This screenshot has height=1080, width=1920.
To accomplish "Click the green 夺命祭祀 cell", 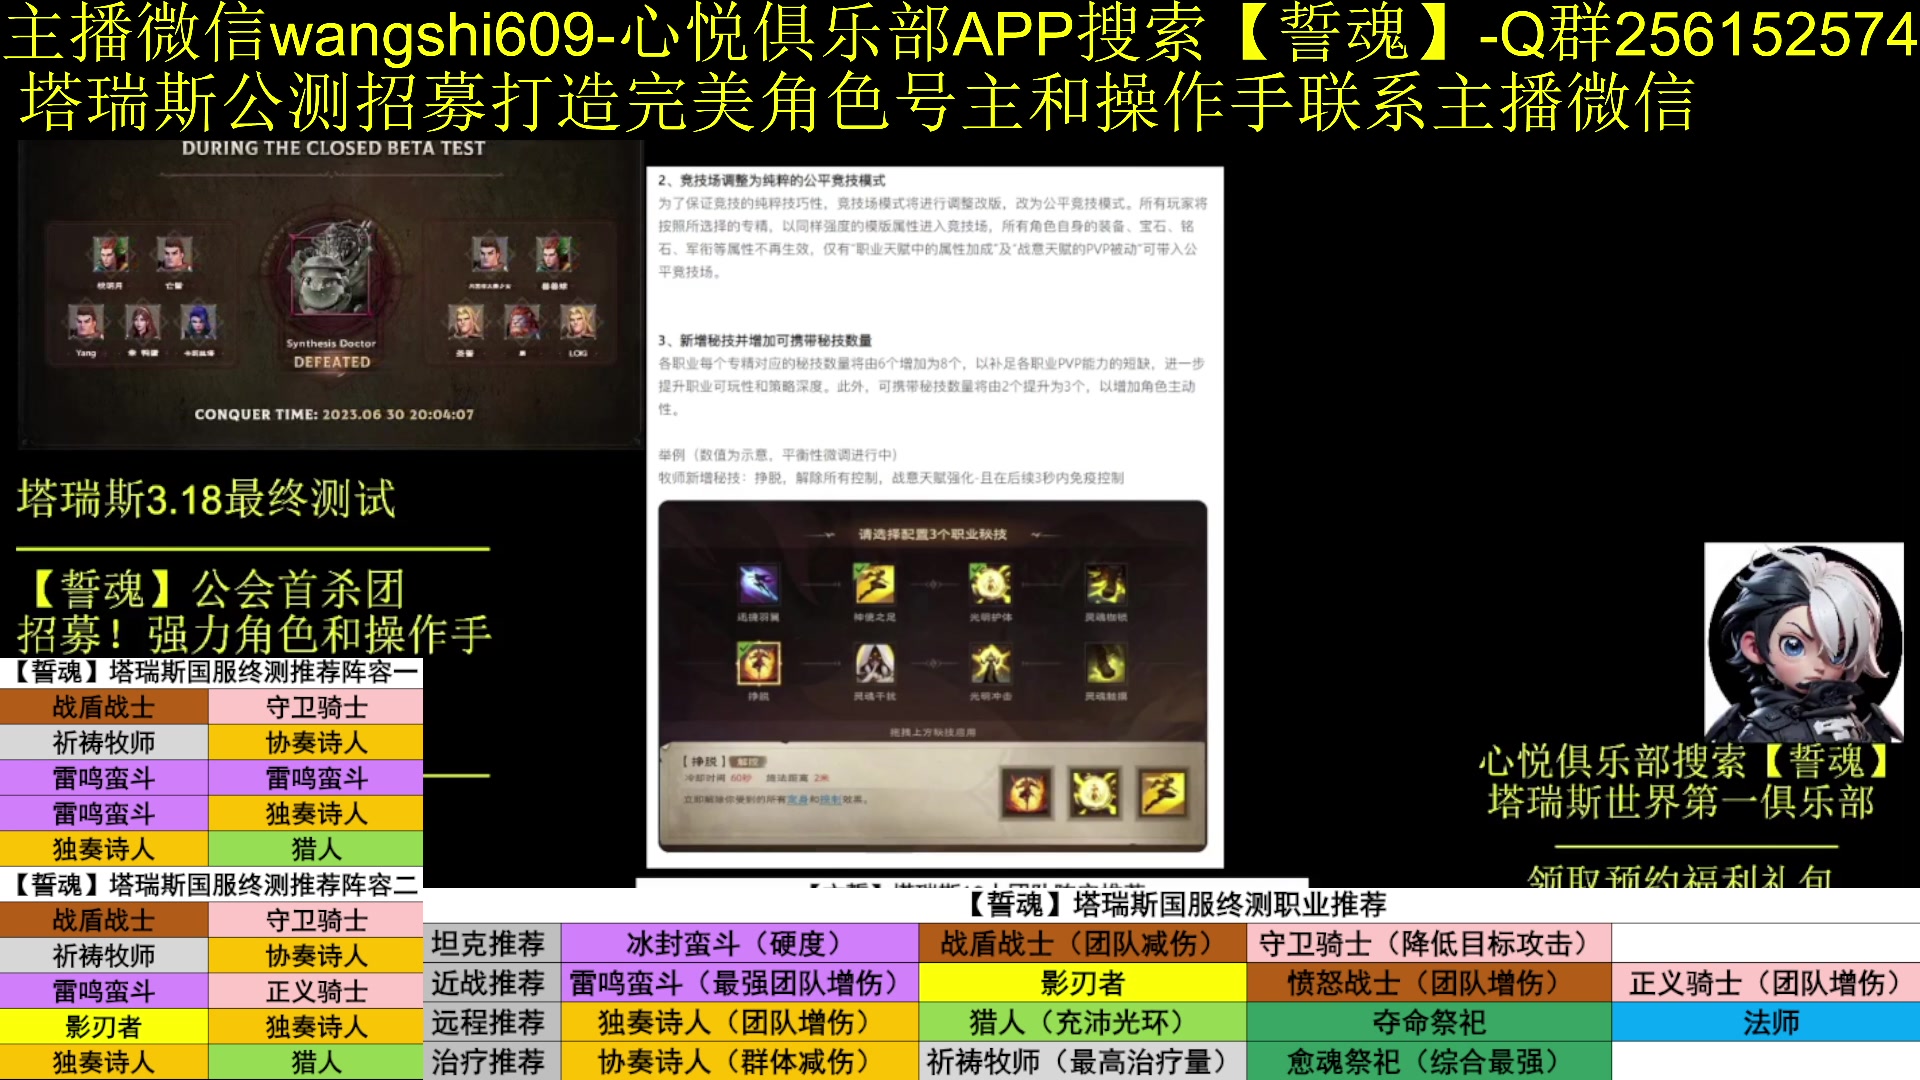I will [x=1429, y=1023].
